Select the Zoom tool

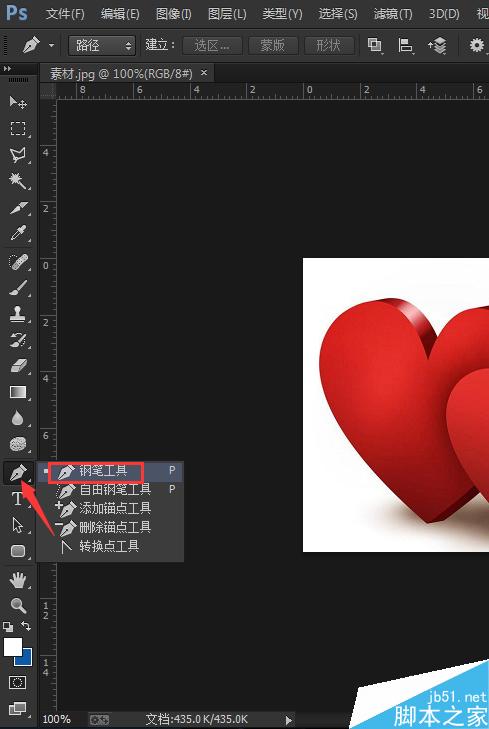pyautogui.click(x=18, y=606)
